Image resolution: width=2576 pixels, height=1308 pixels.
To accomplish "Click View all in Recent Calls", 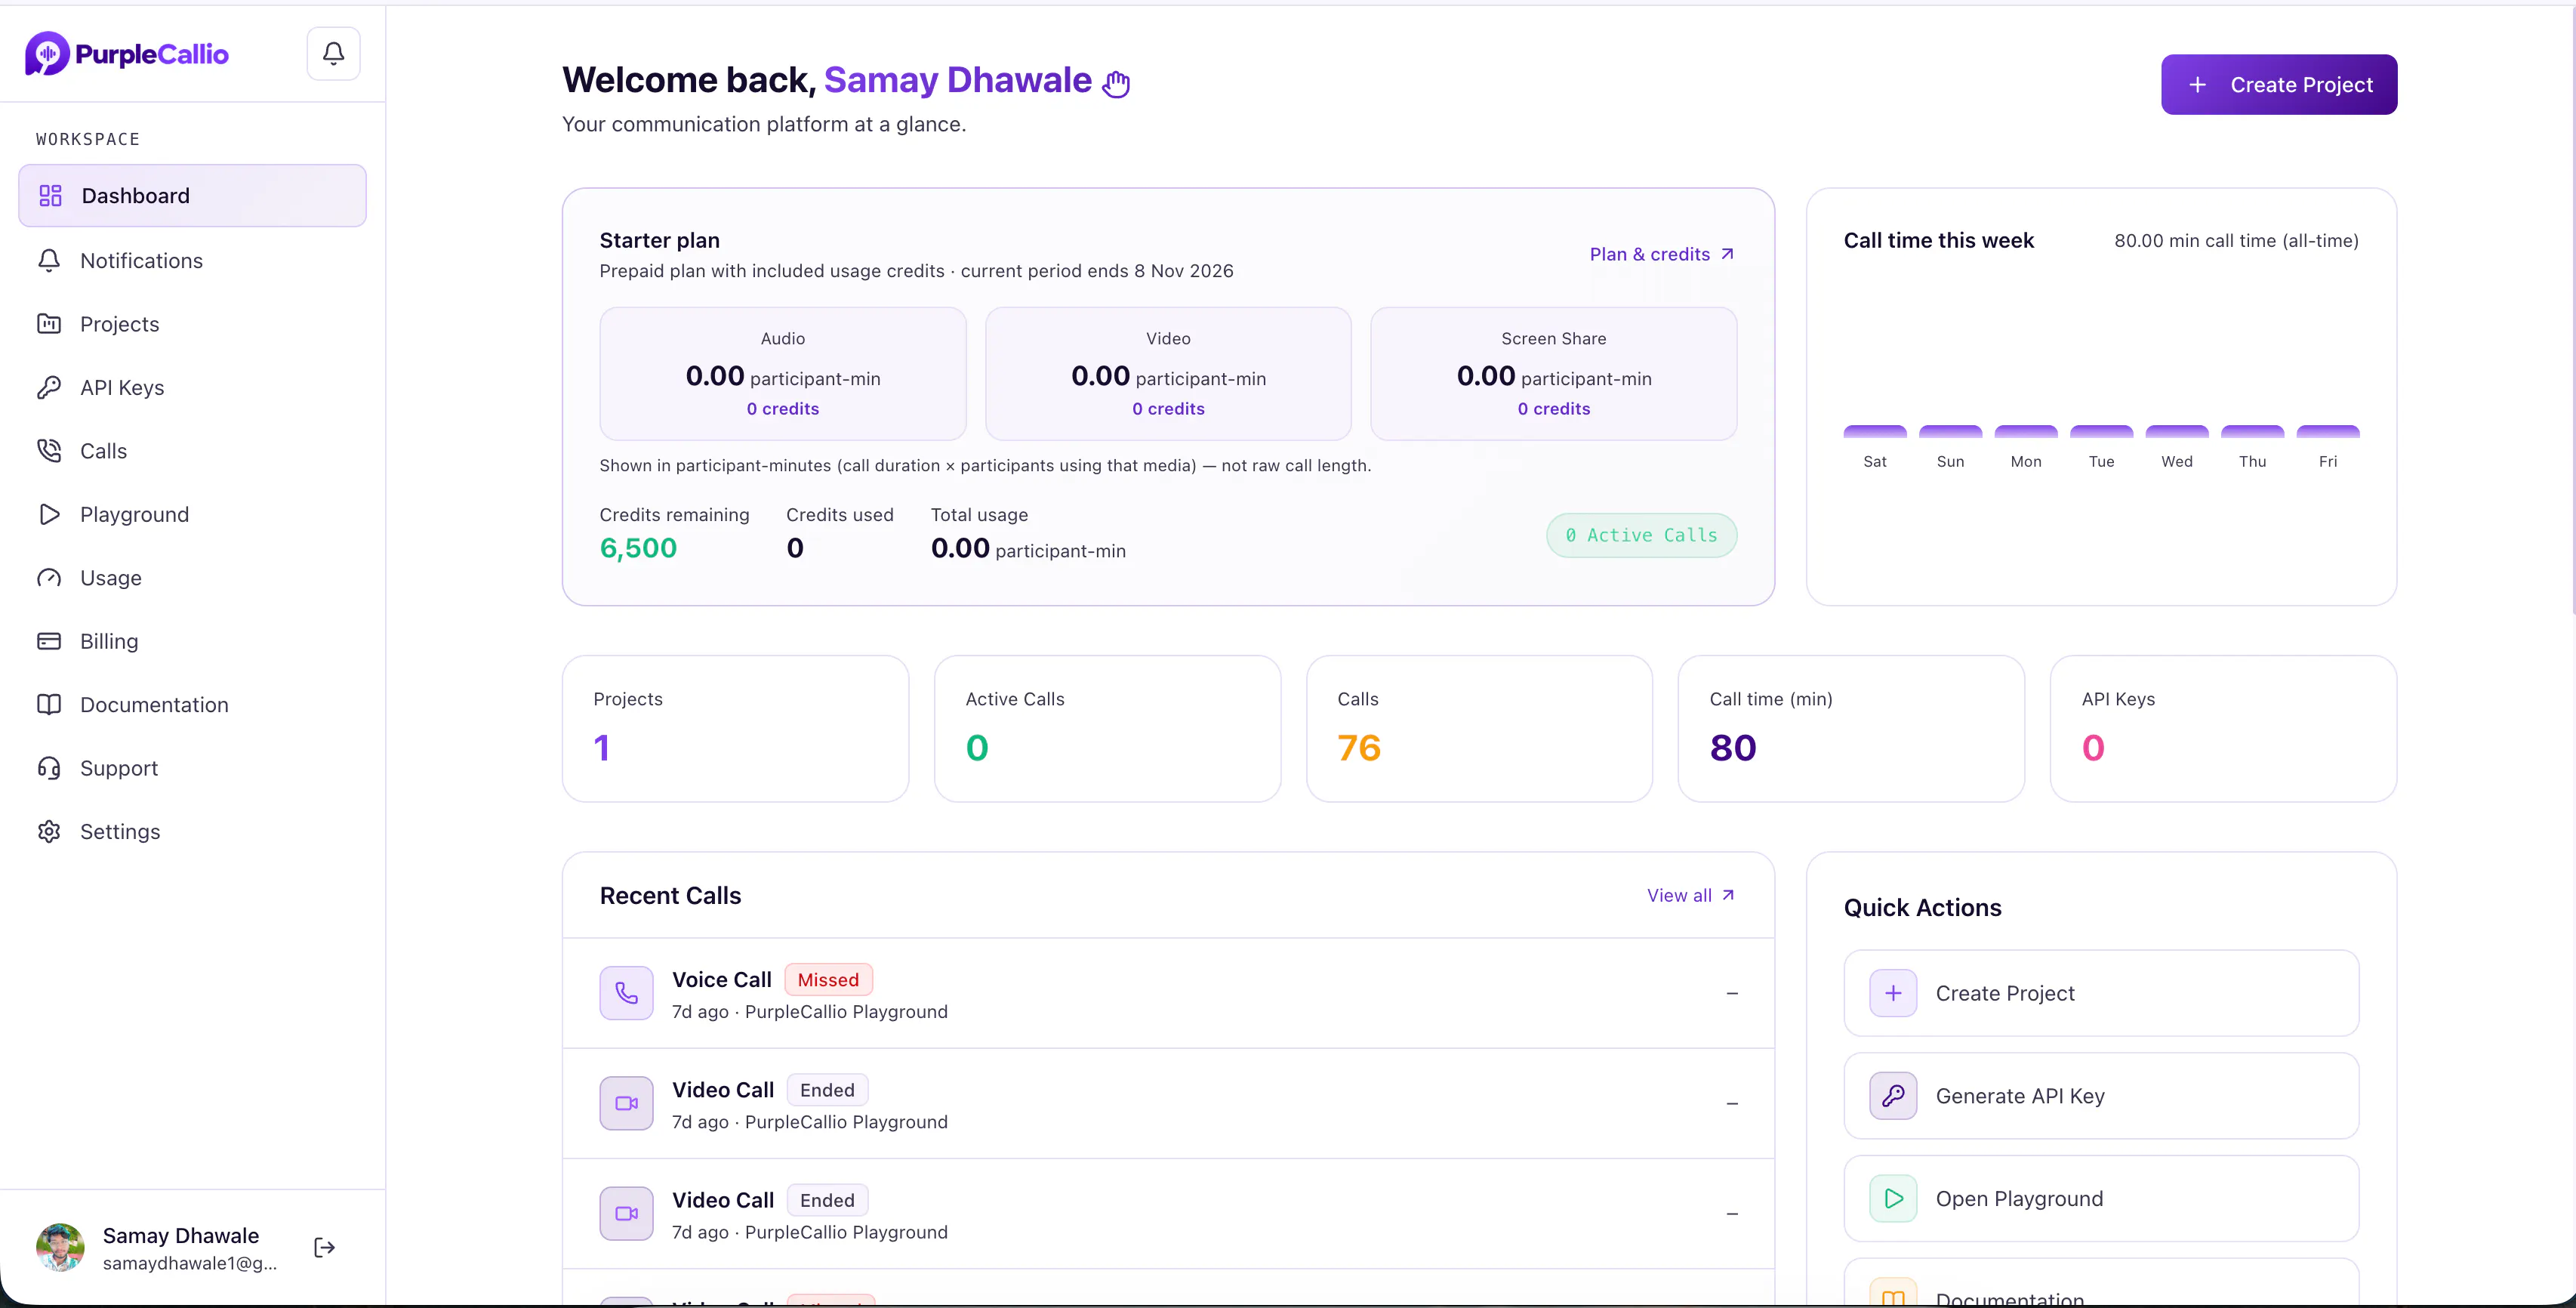I will (x=1691, y=895).
